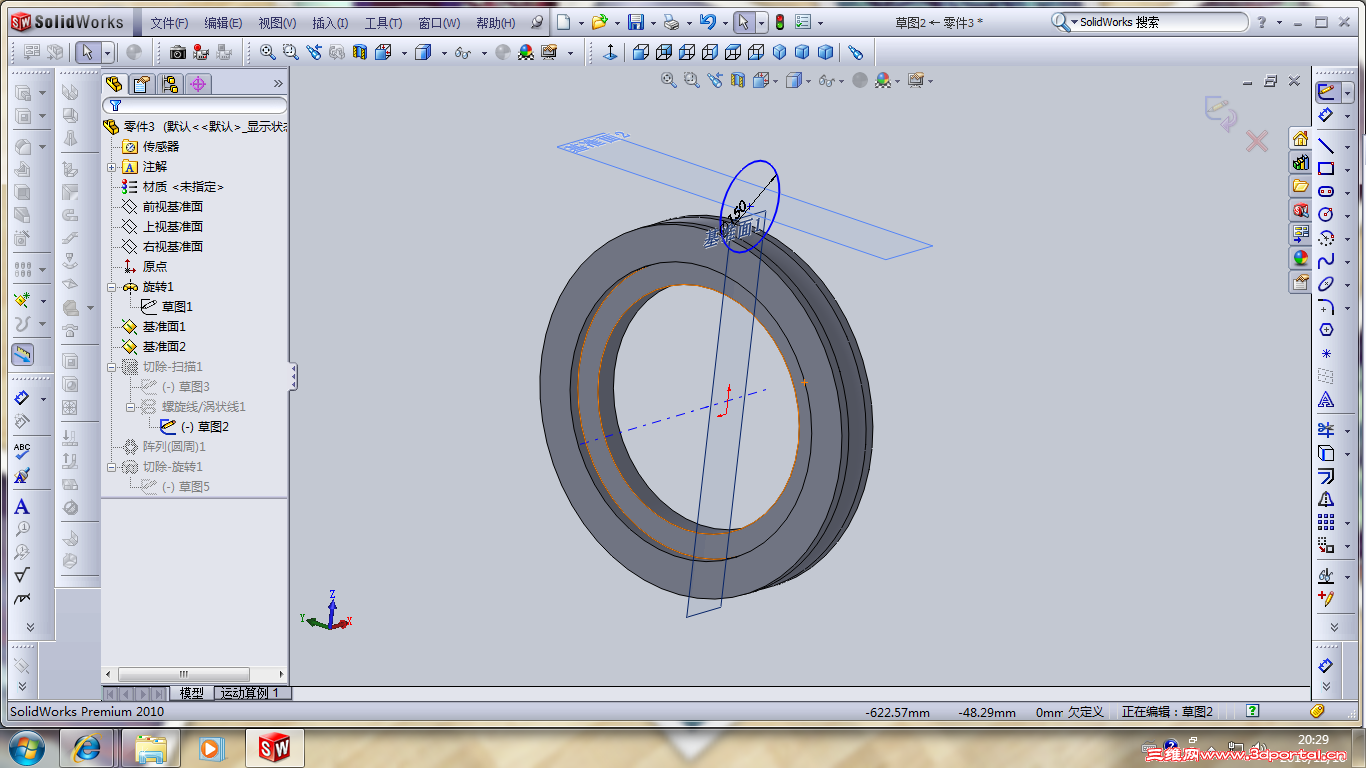The height and width of the screenshot is (768, 1366).
Task: Open the 编辑(E) menu
Action: (223, 23)
